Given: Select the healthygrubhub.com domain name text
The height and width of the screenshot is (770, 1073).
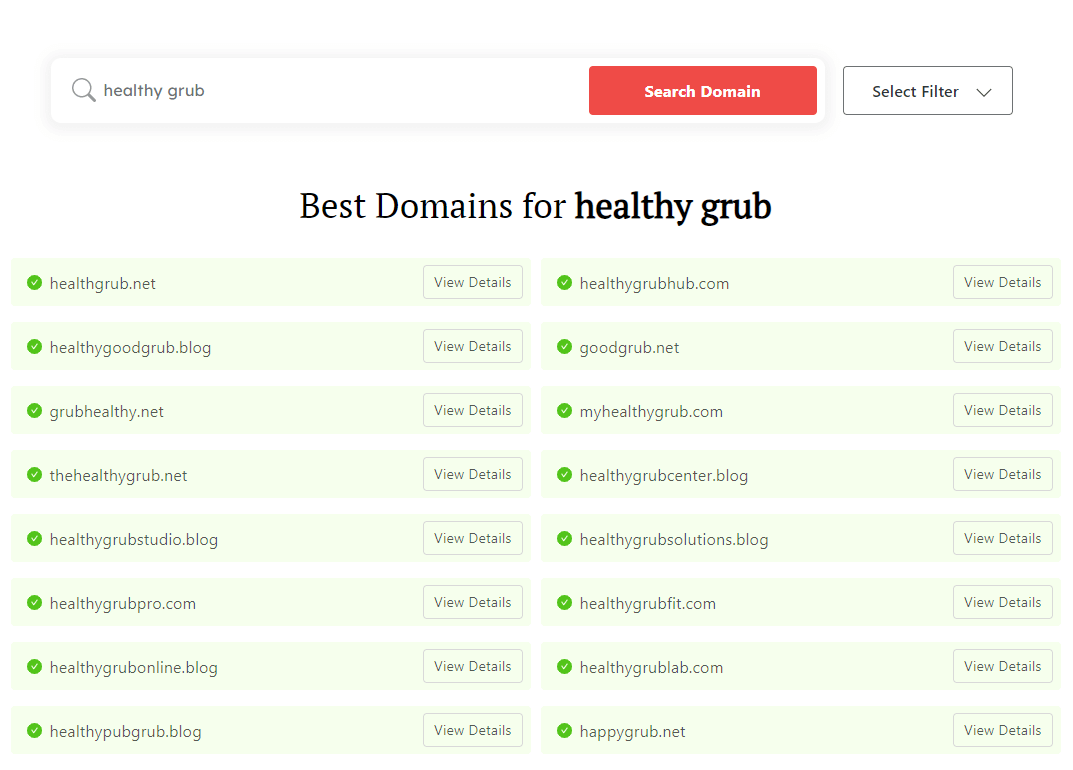Looking at the screenshot, I should click(654, 283).
